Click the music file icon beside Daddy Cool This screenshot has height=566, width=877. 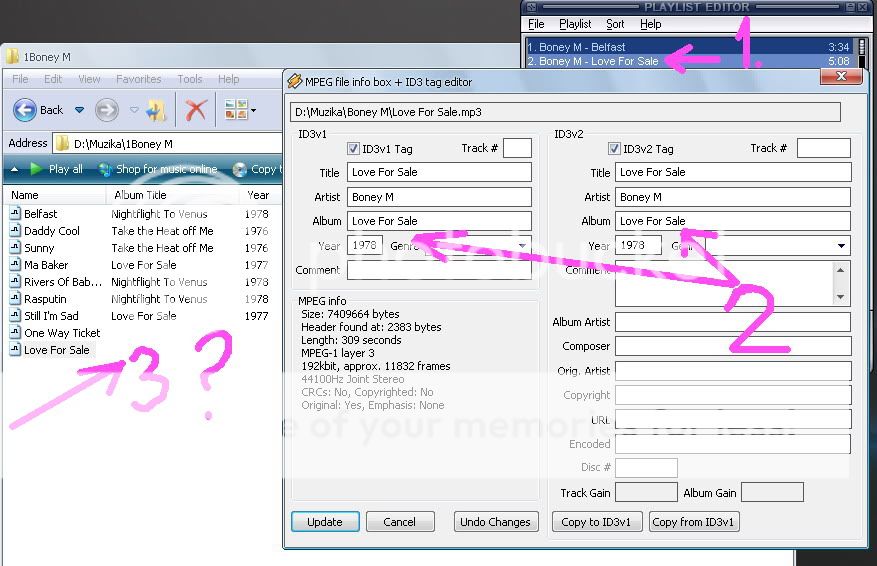pos(15,230)
